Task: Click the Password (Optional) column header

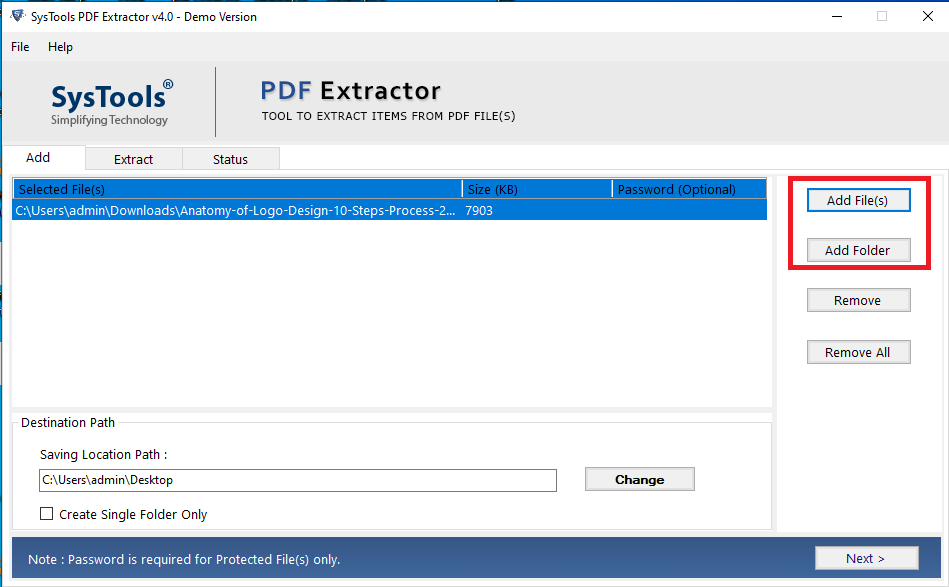Action: coord(689,189)
